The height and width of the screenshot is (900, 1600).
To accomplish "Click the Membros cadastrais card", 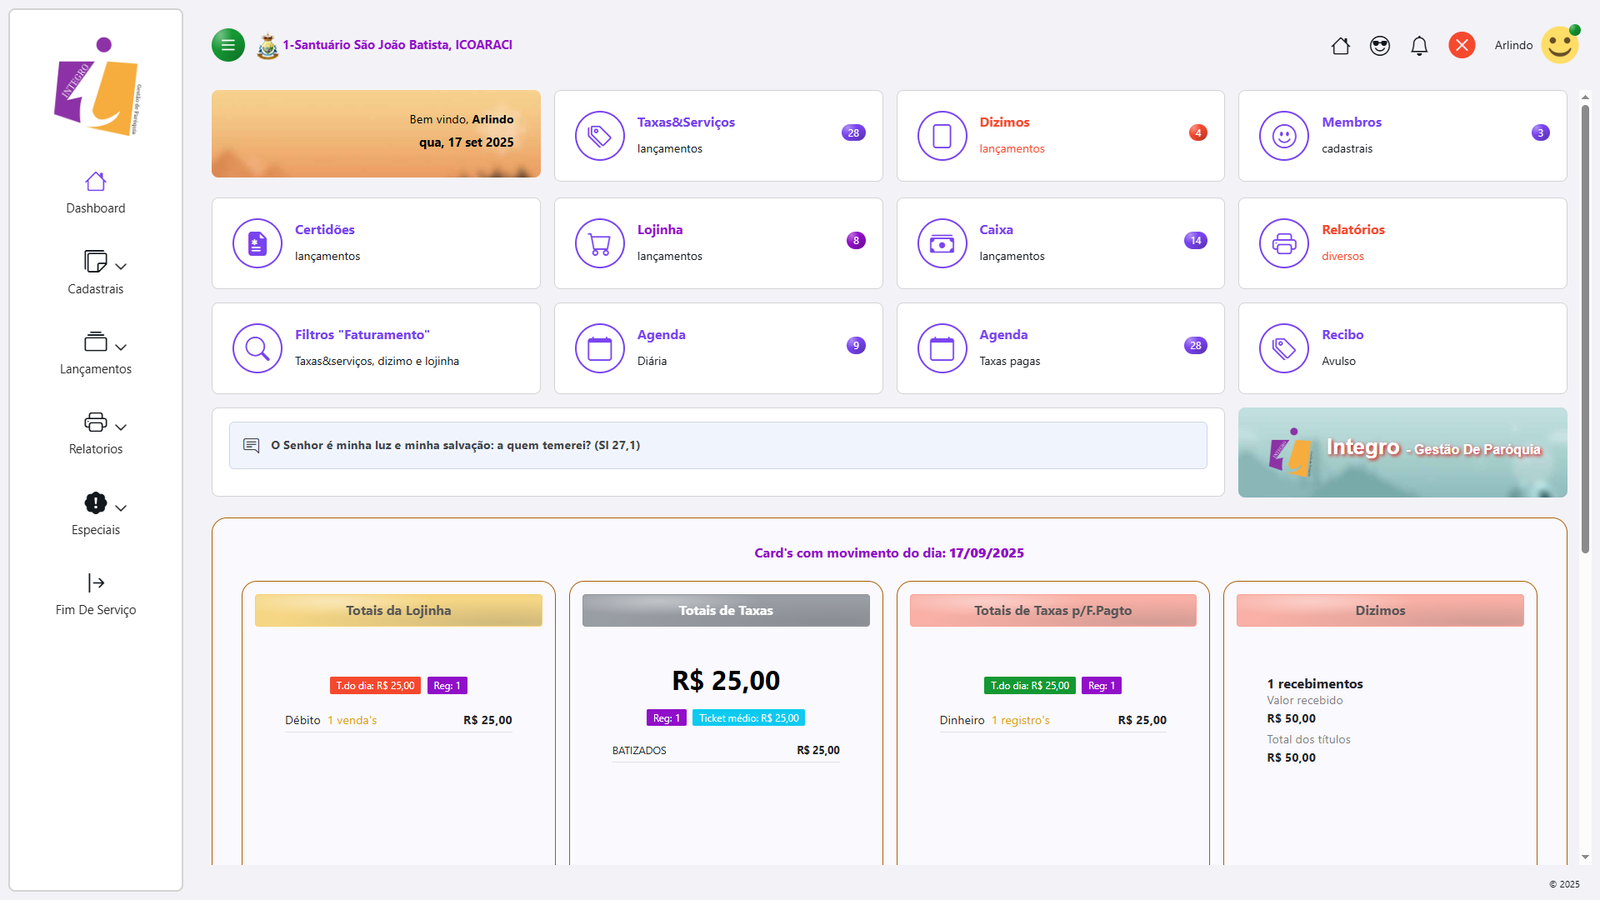I will (x=1402, y=136).
